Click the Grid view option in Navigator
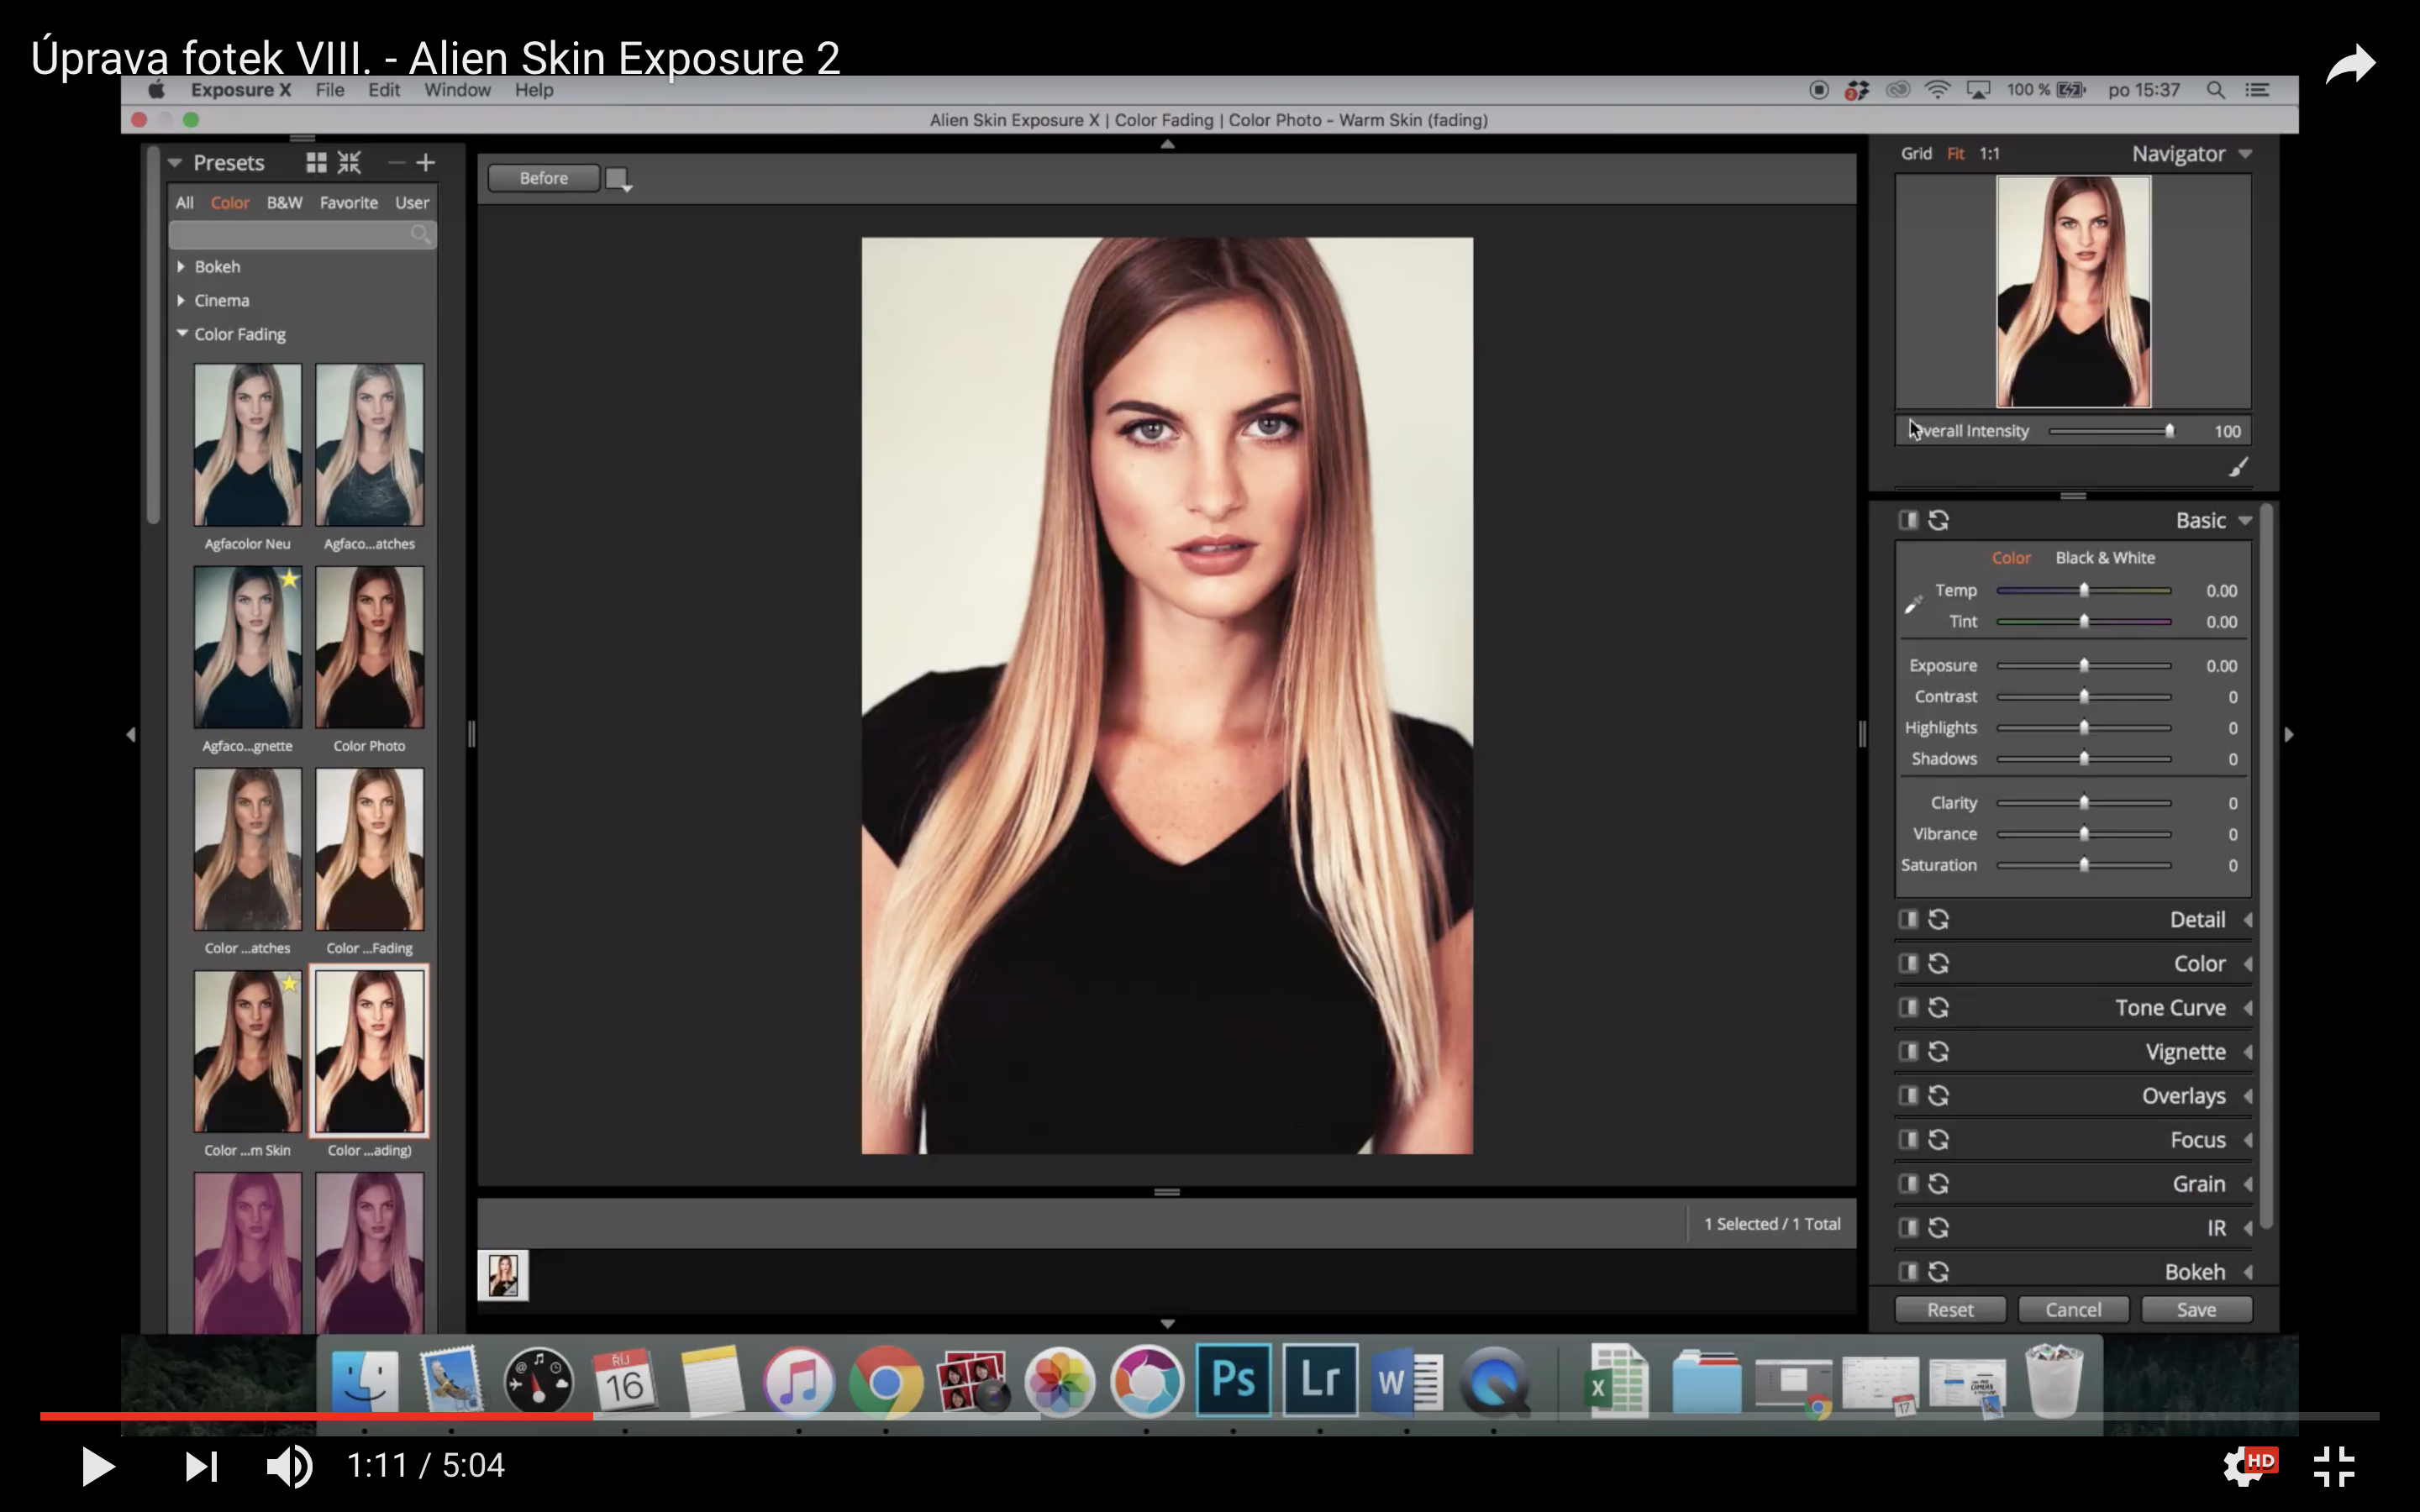The width and height of the screenshot is (2420, 1512). [x=1916, y=154]
